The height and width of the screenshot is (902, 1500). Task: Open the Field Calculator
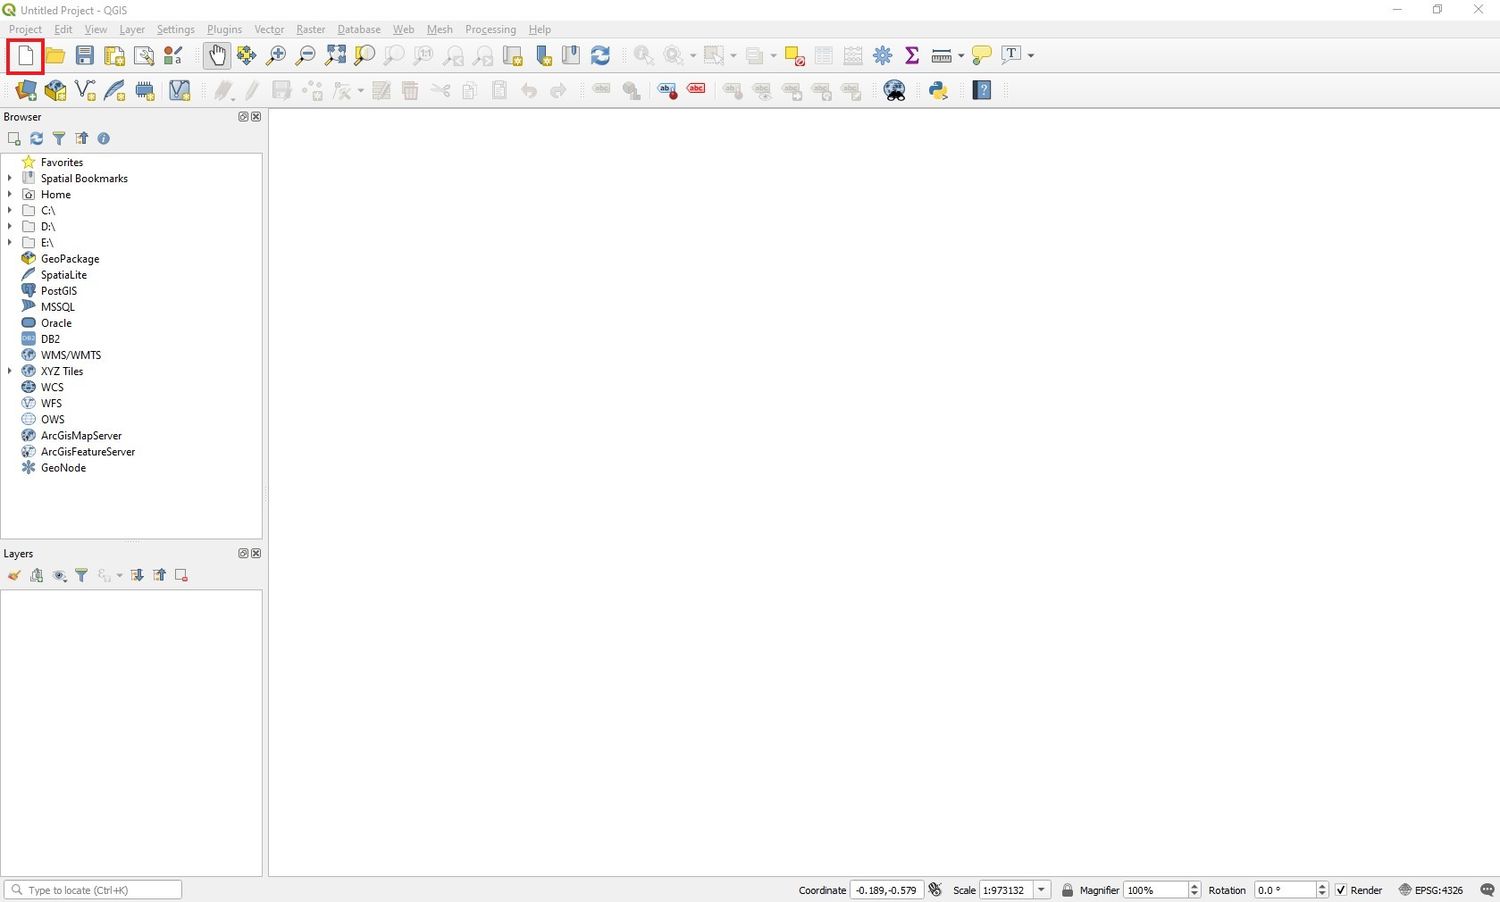tap(852, 55)
